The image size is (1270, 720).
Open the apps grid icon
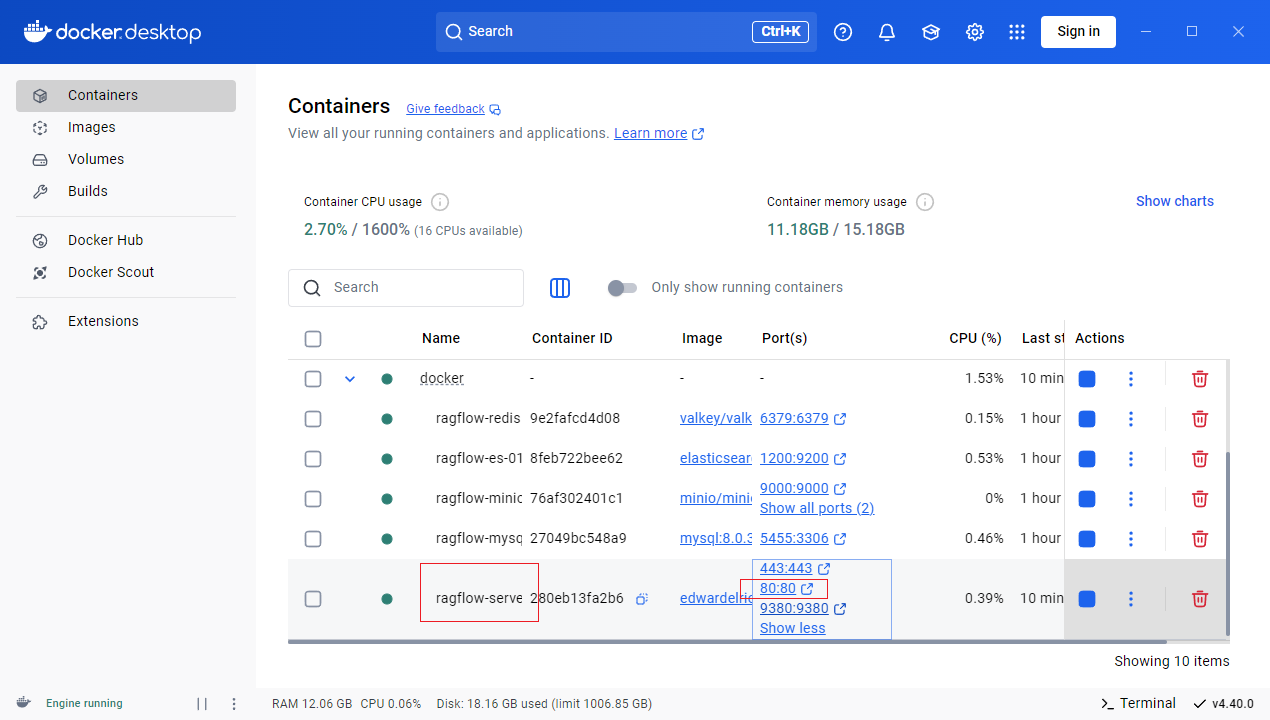(x=1017, y=32)
